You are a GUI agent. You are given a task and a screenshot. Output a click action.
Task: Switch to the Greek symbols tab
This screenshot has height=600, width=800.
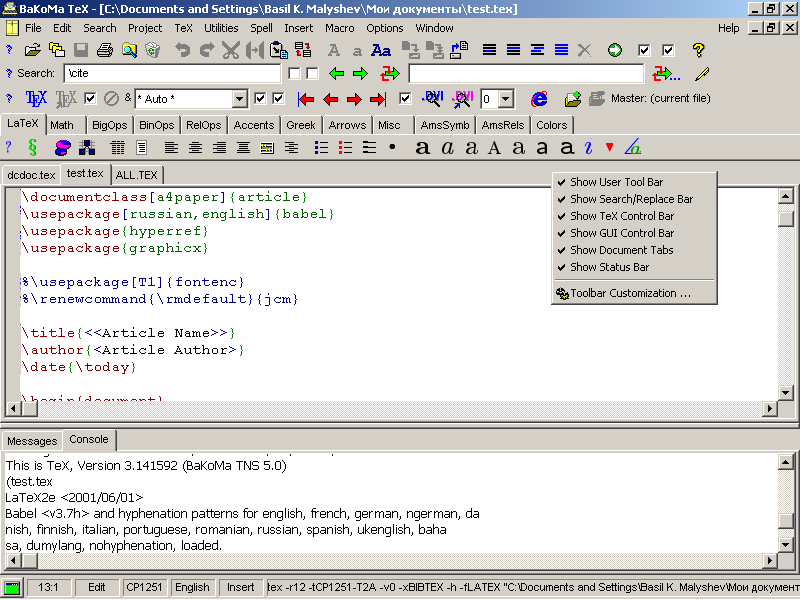pos(301,125)
